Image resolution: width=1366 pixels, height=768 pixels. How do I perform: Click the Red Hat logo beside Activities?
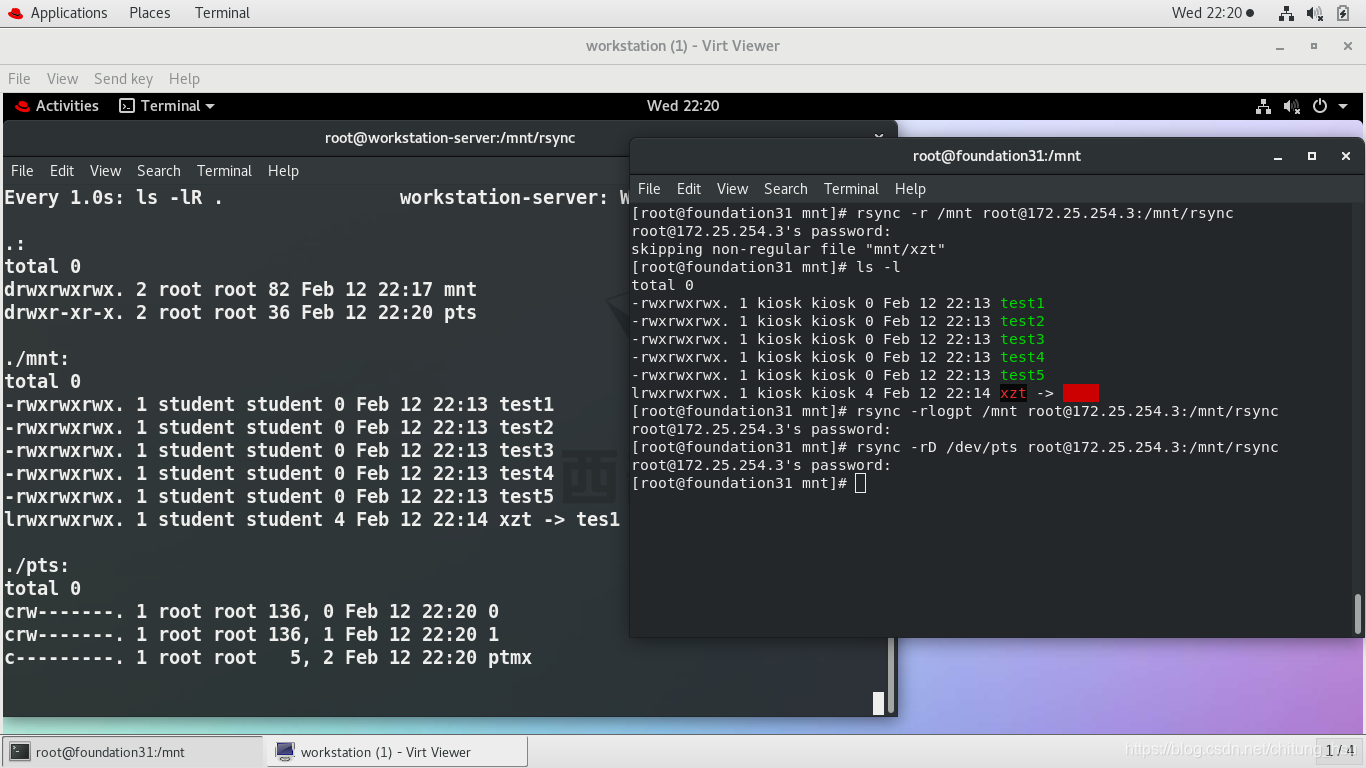coord(23,106)
